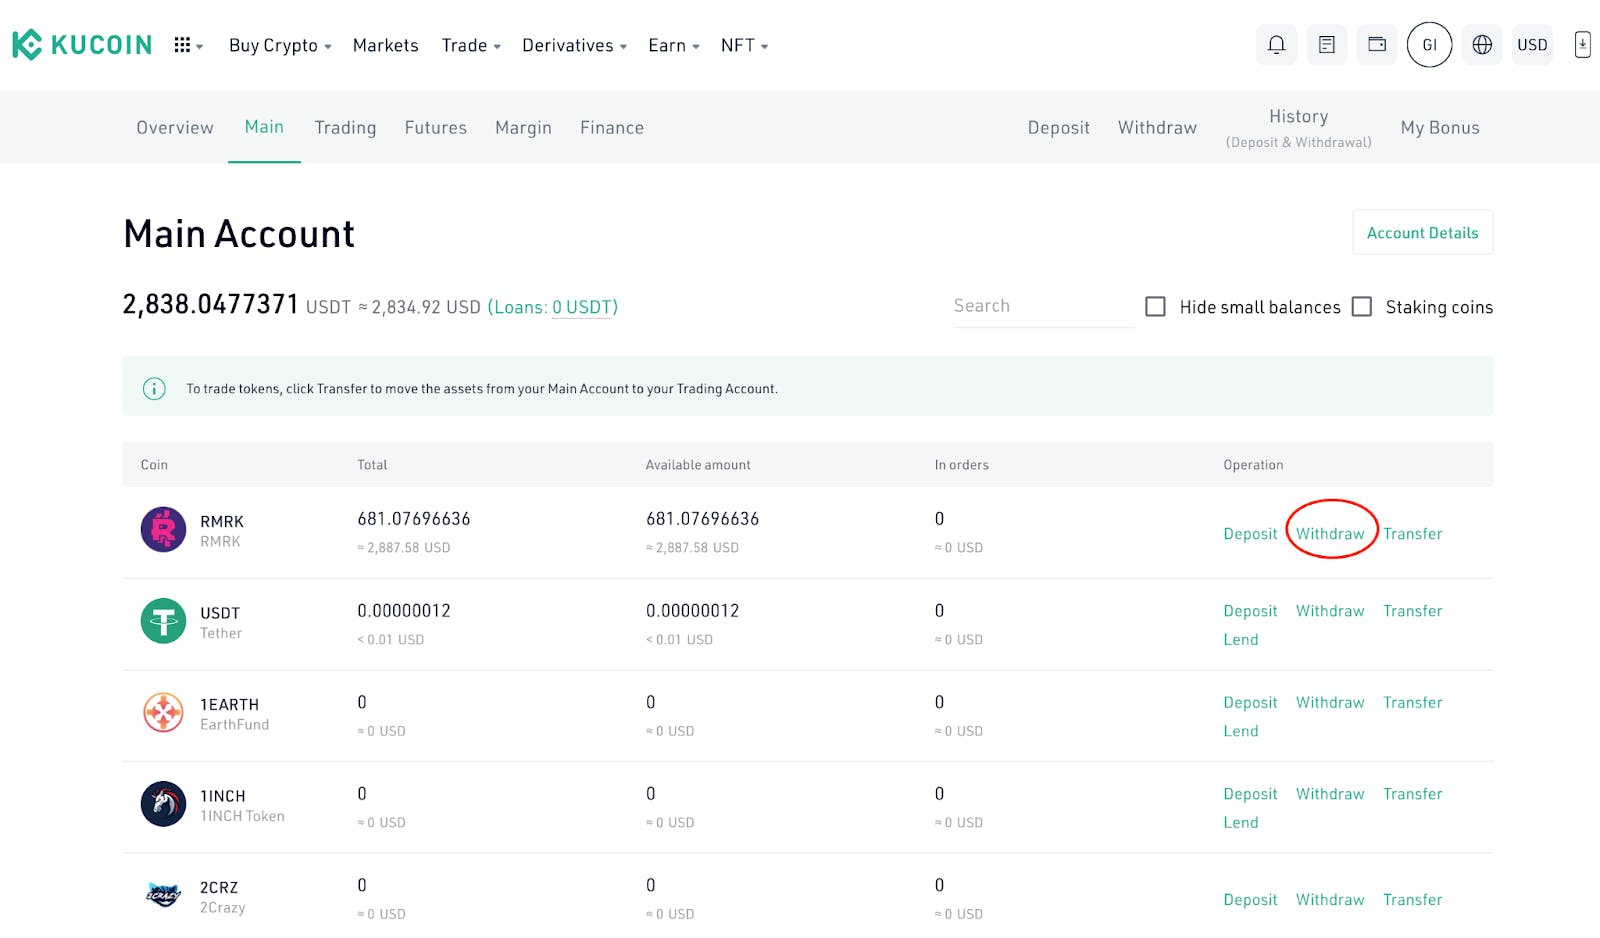Click Deposit in the sub-navigation bar

(1058, 127)
